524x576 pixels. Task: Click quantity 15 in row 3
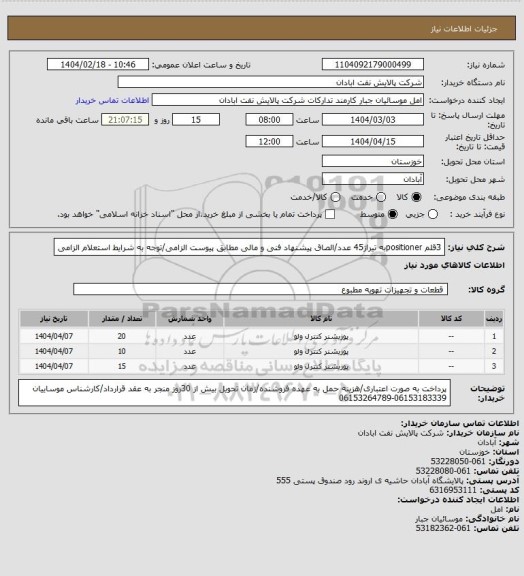pyautogui.click(x=122, y=366)
